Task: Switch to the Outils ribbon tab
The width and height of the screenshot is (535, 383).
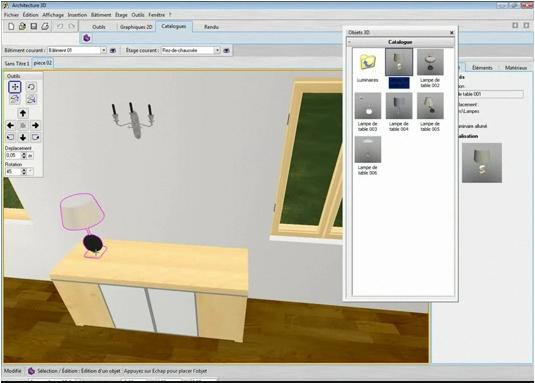Action: 99,27
